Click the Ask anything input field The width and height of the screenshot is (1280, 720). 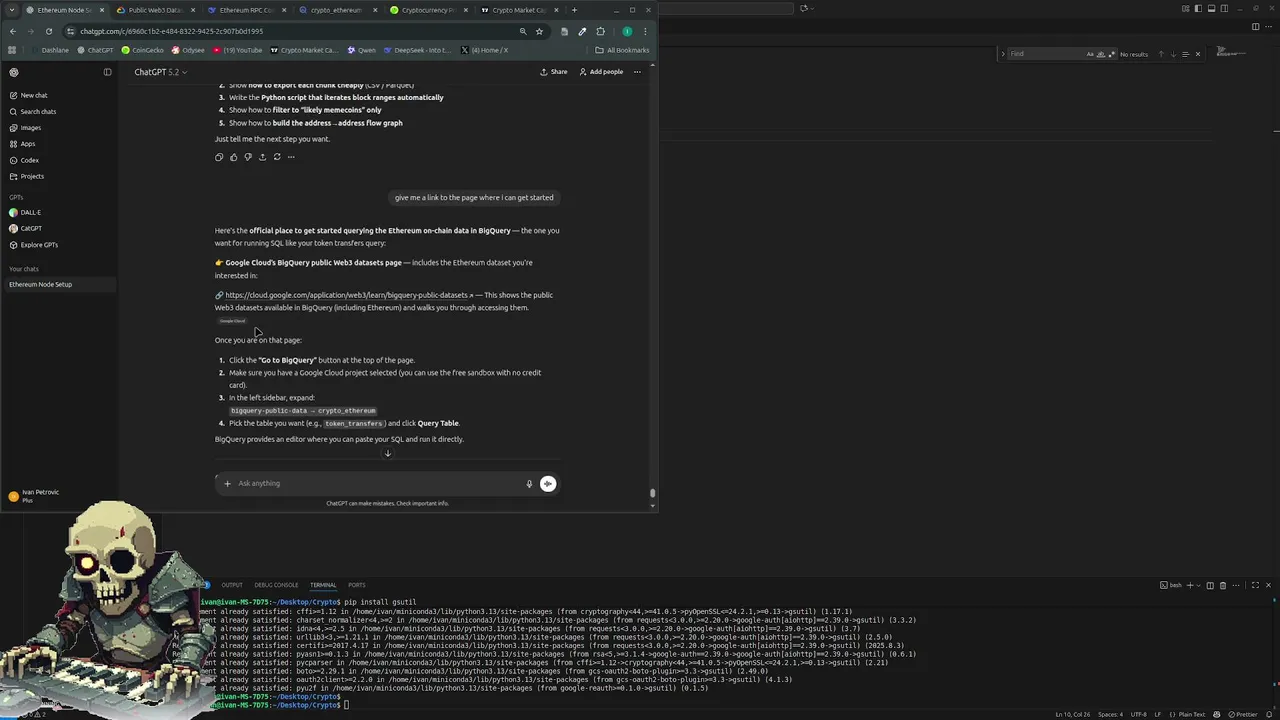coord(378,484)
